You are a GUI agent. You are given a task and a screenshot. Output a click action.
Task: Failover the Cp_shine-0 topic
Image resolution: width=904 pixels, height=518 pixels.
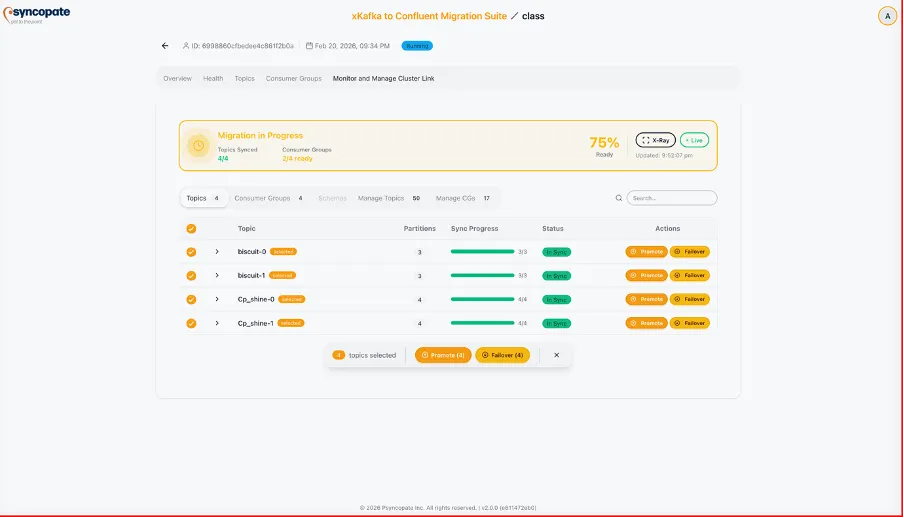pyautogui.click(x=690, y=299)
